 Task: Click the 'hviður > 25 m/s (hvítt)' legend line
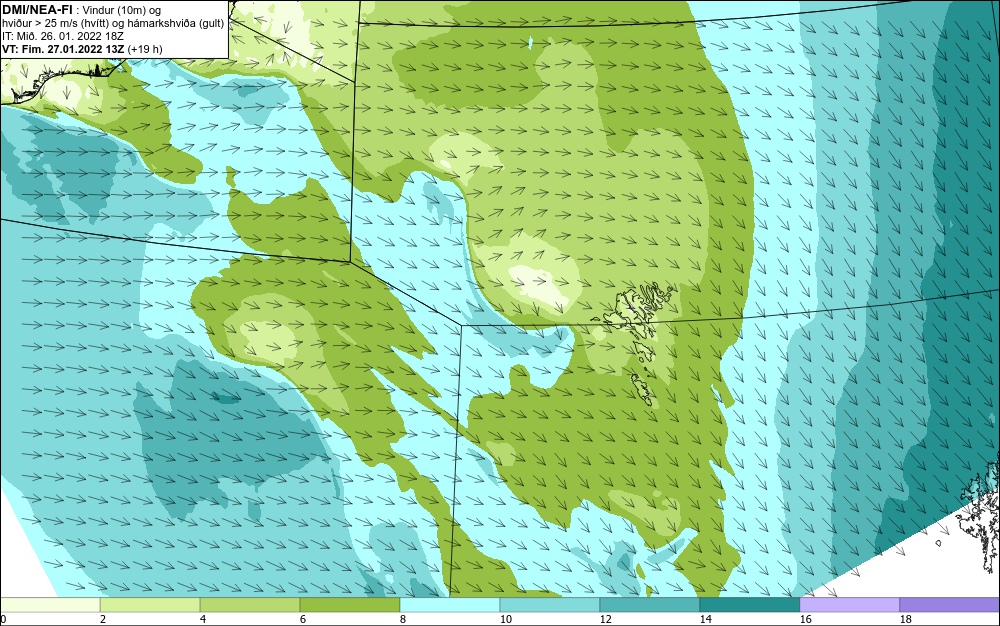click(x=113, y=23)
